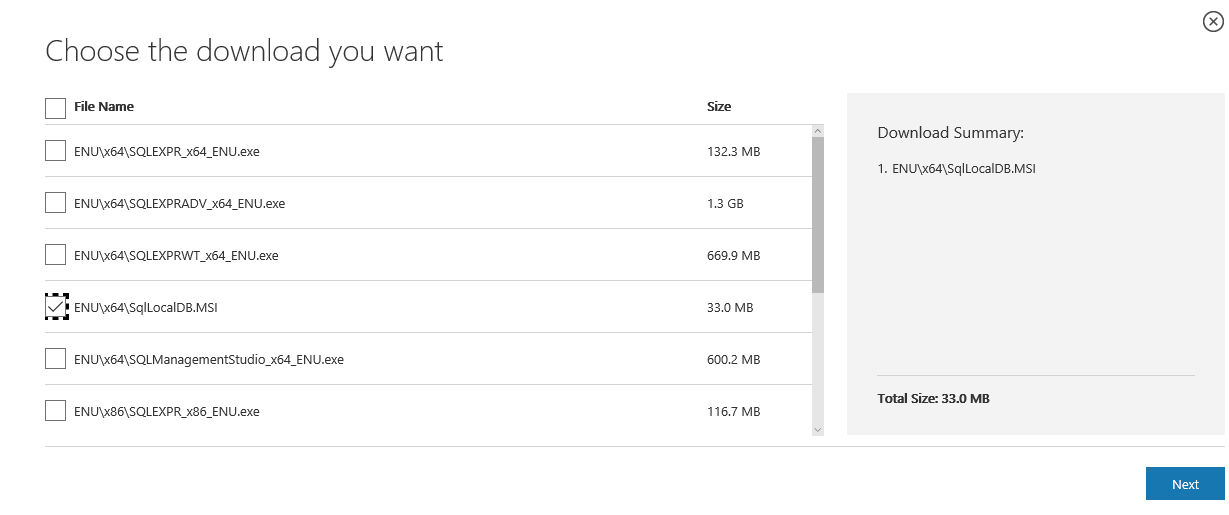Tick the SQLEXPRADV_x64_ENU.exe checkbox
The image size is (1229, 515).
[x=56, y=203]
